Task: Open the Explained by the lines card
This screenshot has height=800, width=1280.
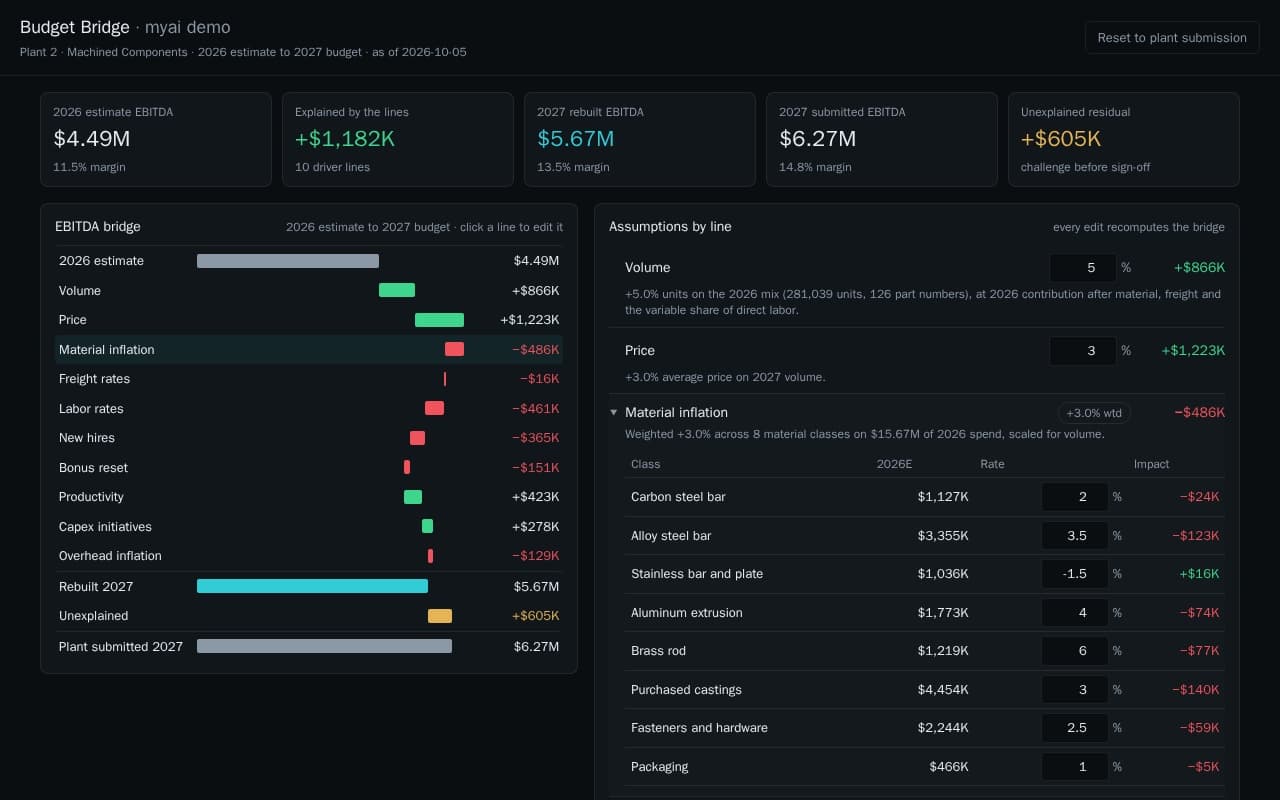Action: tap(398, 140)
